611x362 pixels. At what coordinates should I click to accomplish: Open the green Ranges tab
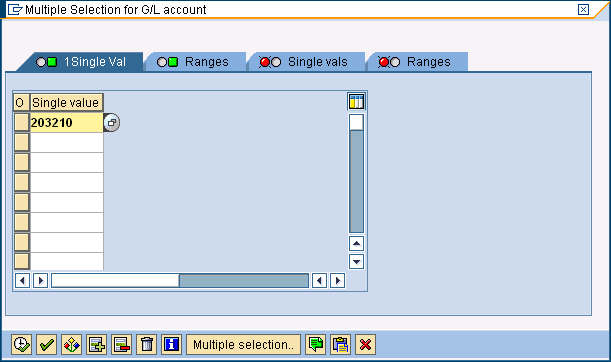[x=195, y=62]
